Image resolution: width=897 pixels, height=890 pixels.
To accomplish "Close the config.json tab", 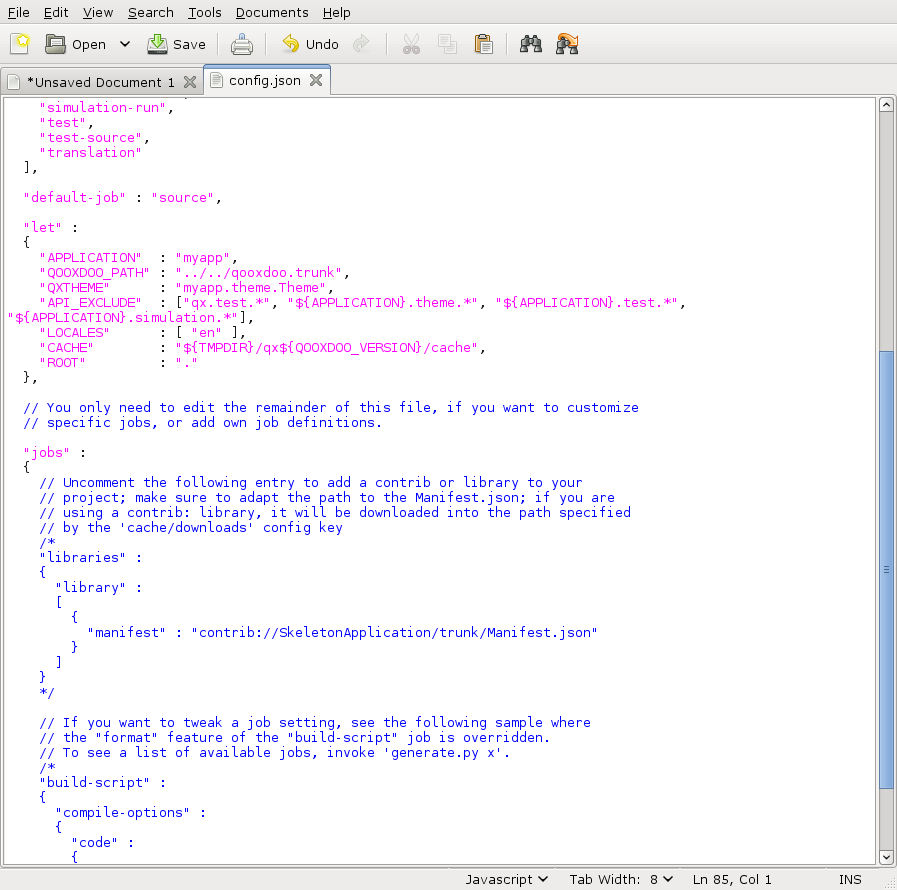I will point(316,81).
